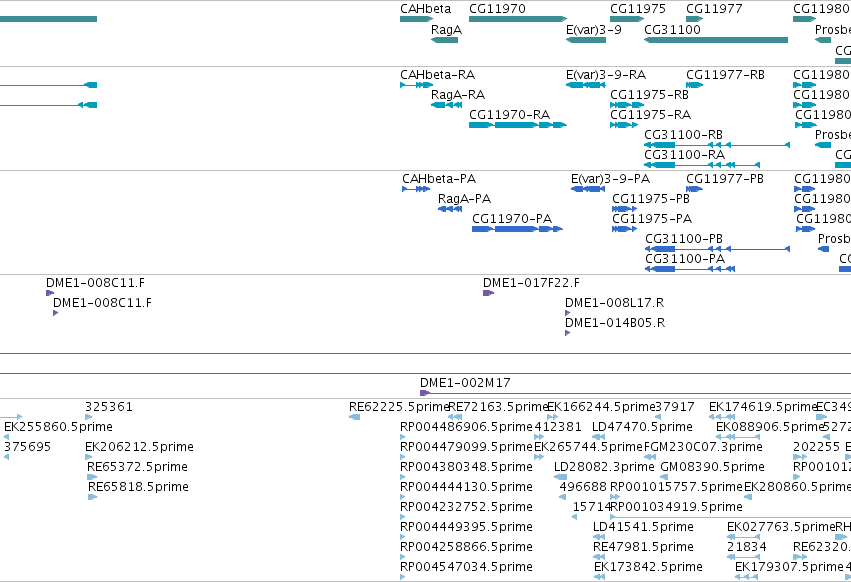
Task: Select the RagA gene feature label
Action: point(446,30)
